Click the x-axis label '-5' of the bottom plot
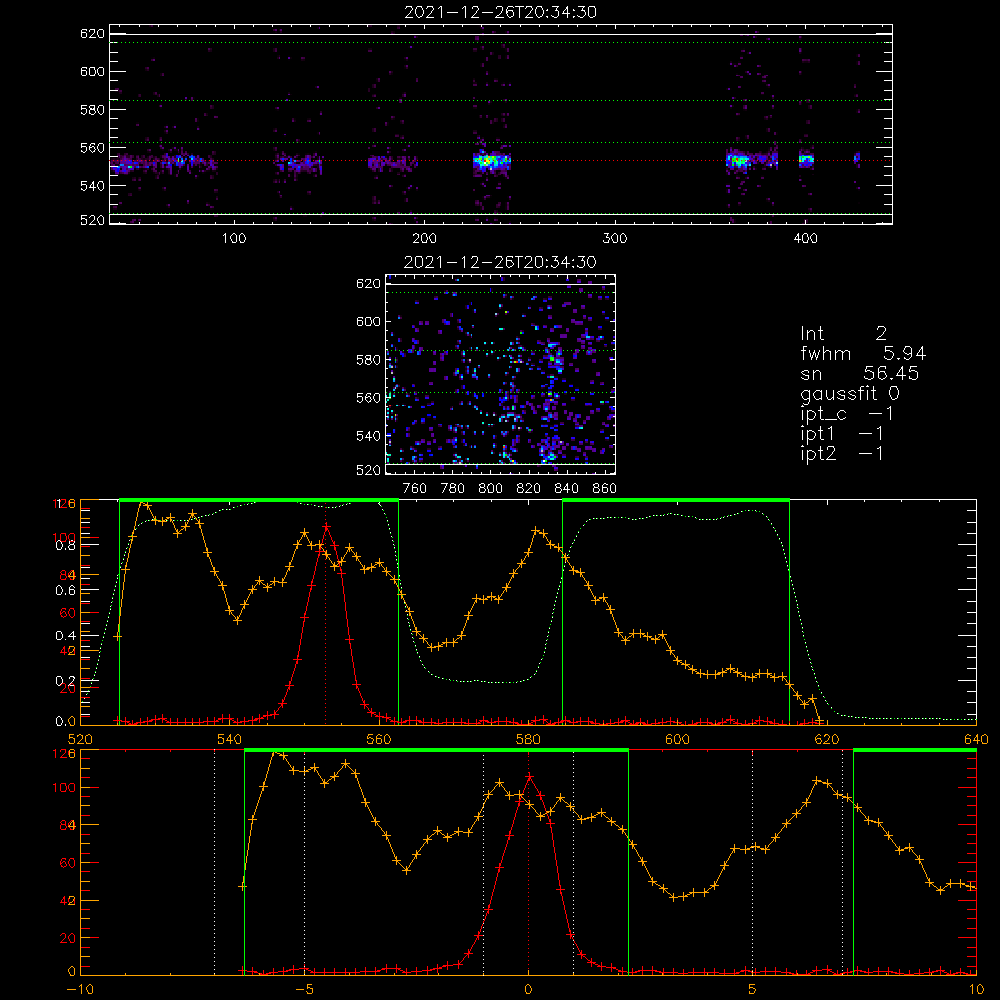The image size is (1000, 1000). tap(305, 990)
